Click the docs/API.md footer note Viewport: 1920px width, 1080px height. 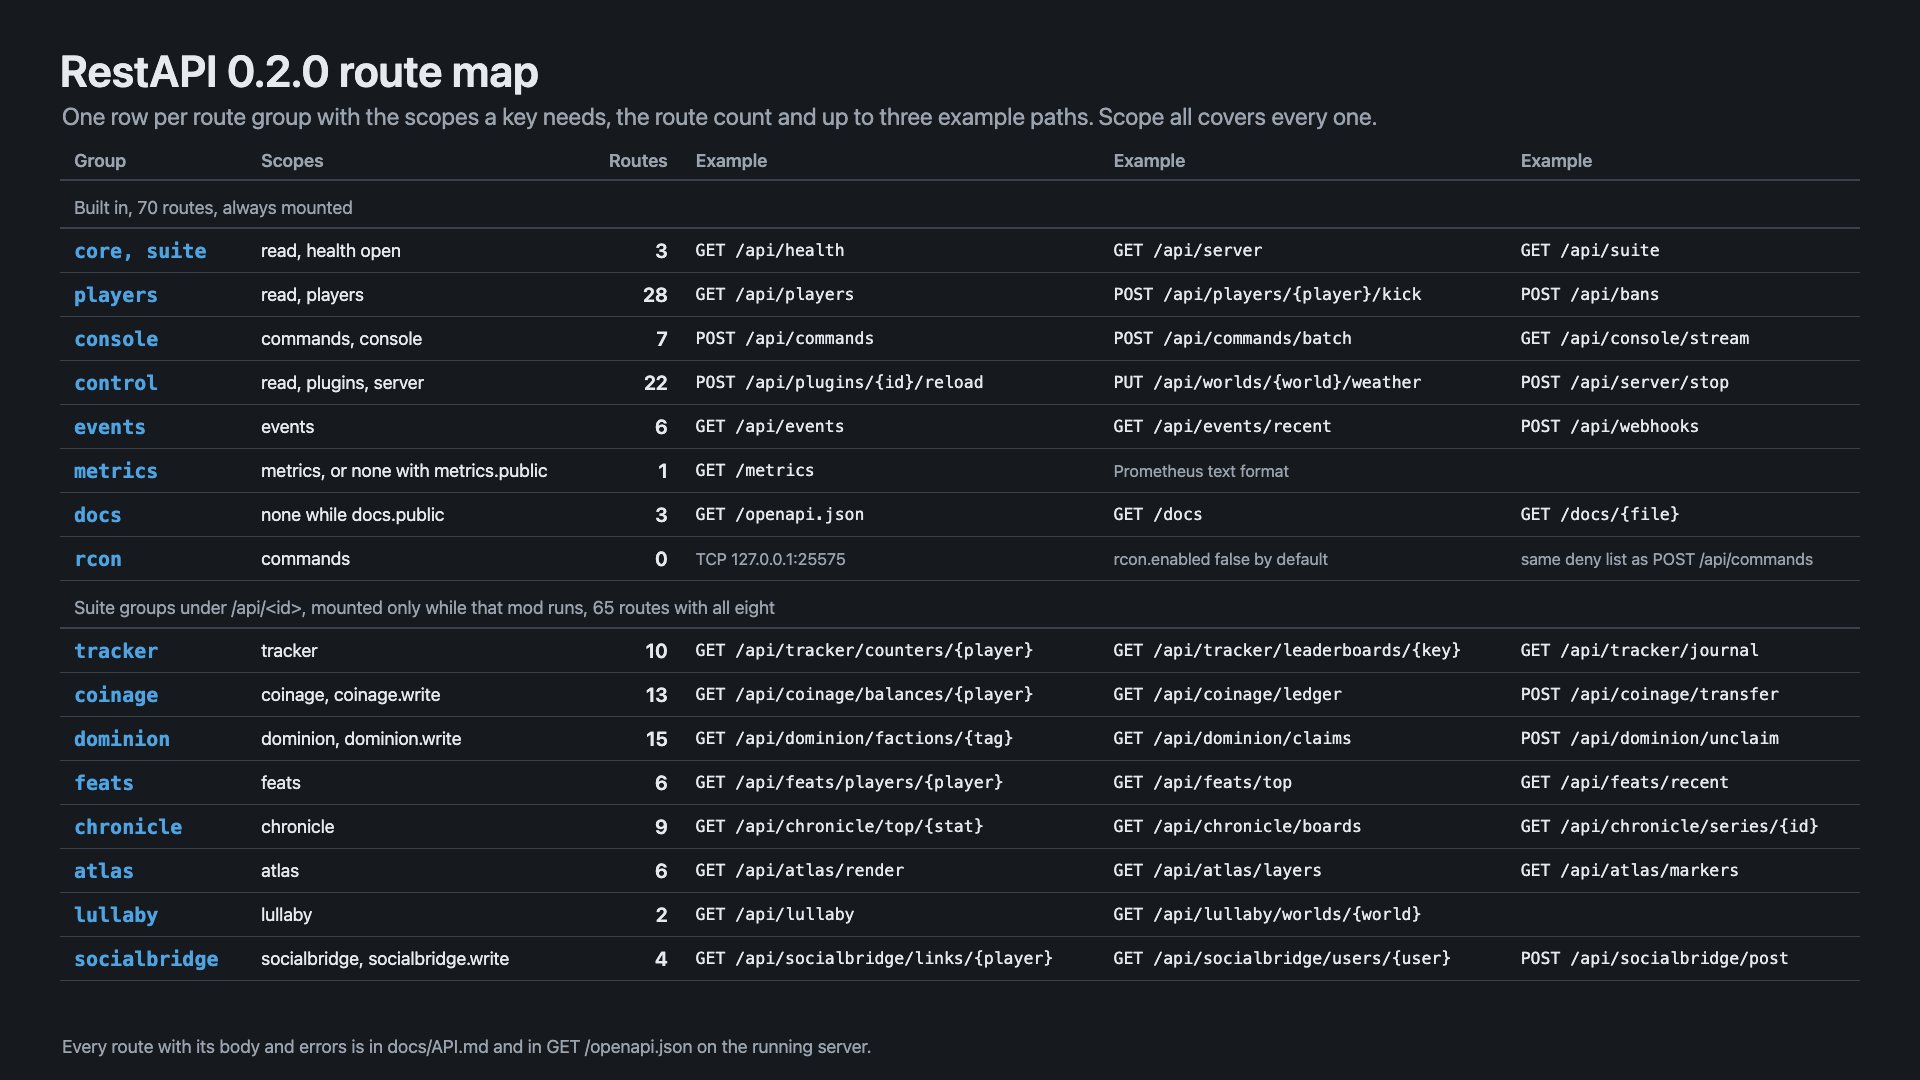466,1047
